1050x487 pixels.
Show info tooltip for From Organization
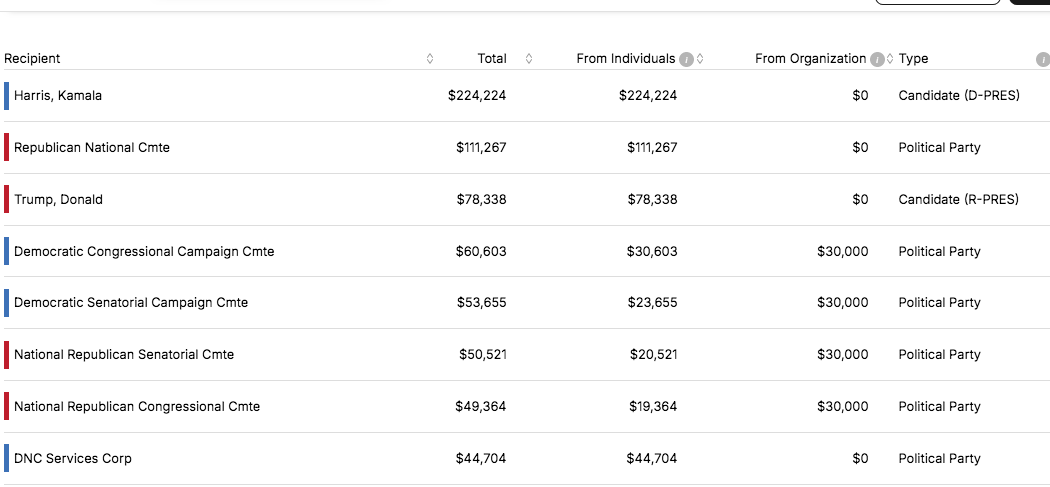click(x=877, y=59)
